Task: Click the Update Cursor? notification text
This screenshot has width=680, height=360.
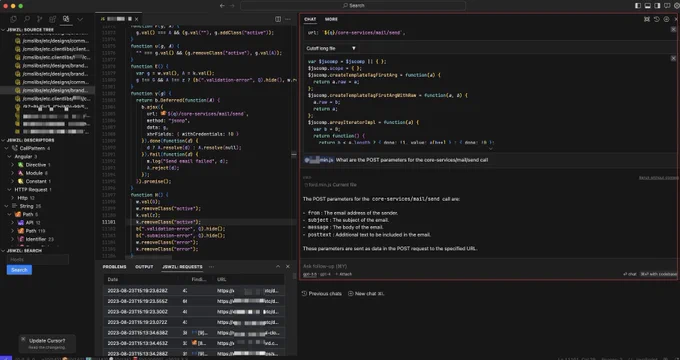Action: point(47,340)
